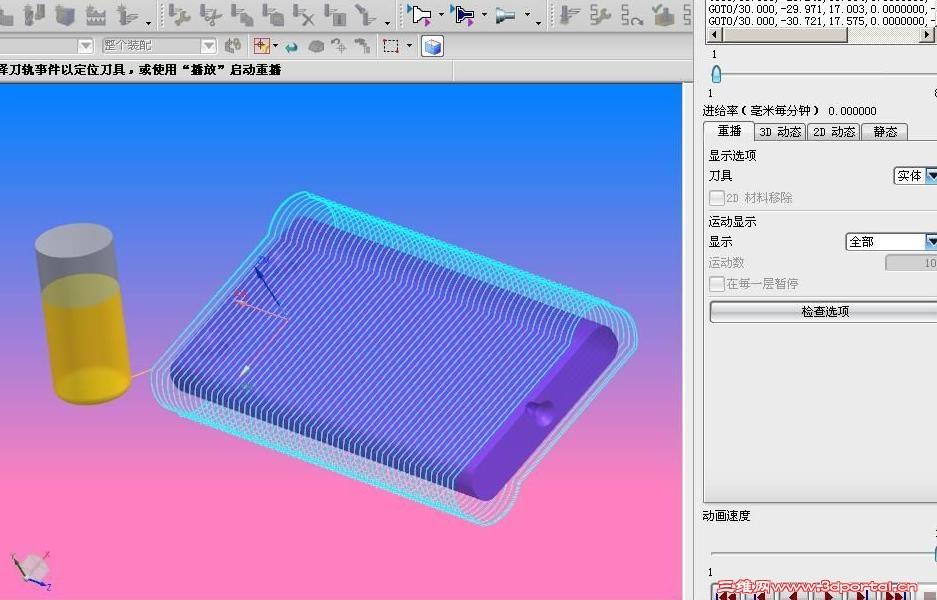Click the white tool with magenta arrow icon

(421, 15)
